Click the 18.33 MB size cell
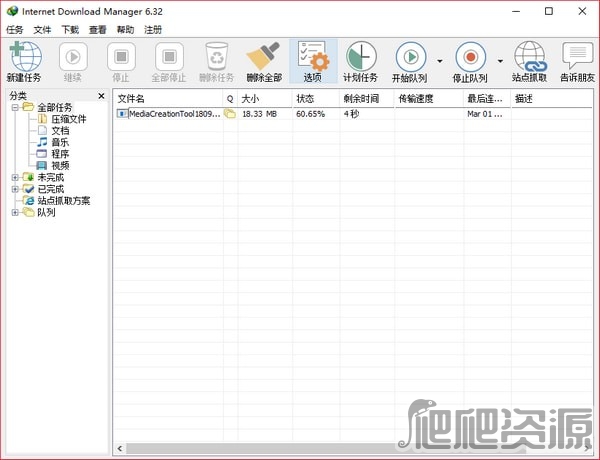Image resolution: width=600 pixels, height=460 pixels. click(x=259, y=114)
